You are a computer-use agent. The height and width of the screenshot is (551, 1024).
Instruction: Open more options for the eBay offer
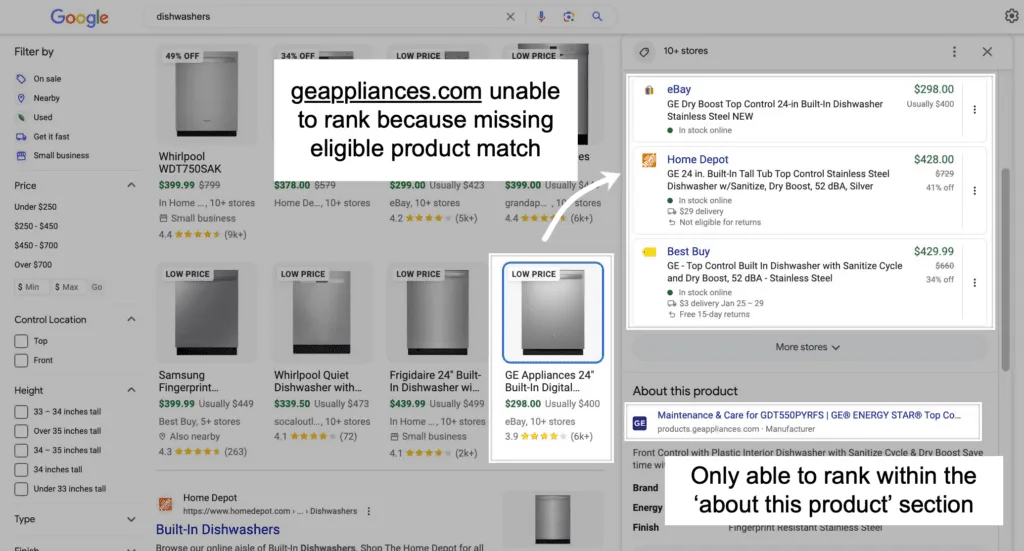click(x=974, y=110)
